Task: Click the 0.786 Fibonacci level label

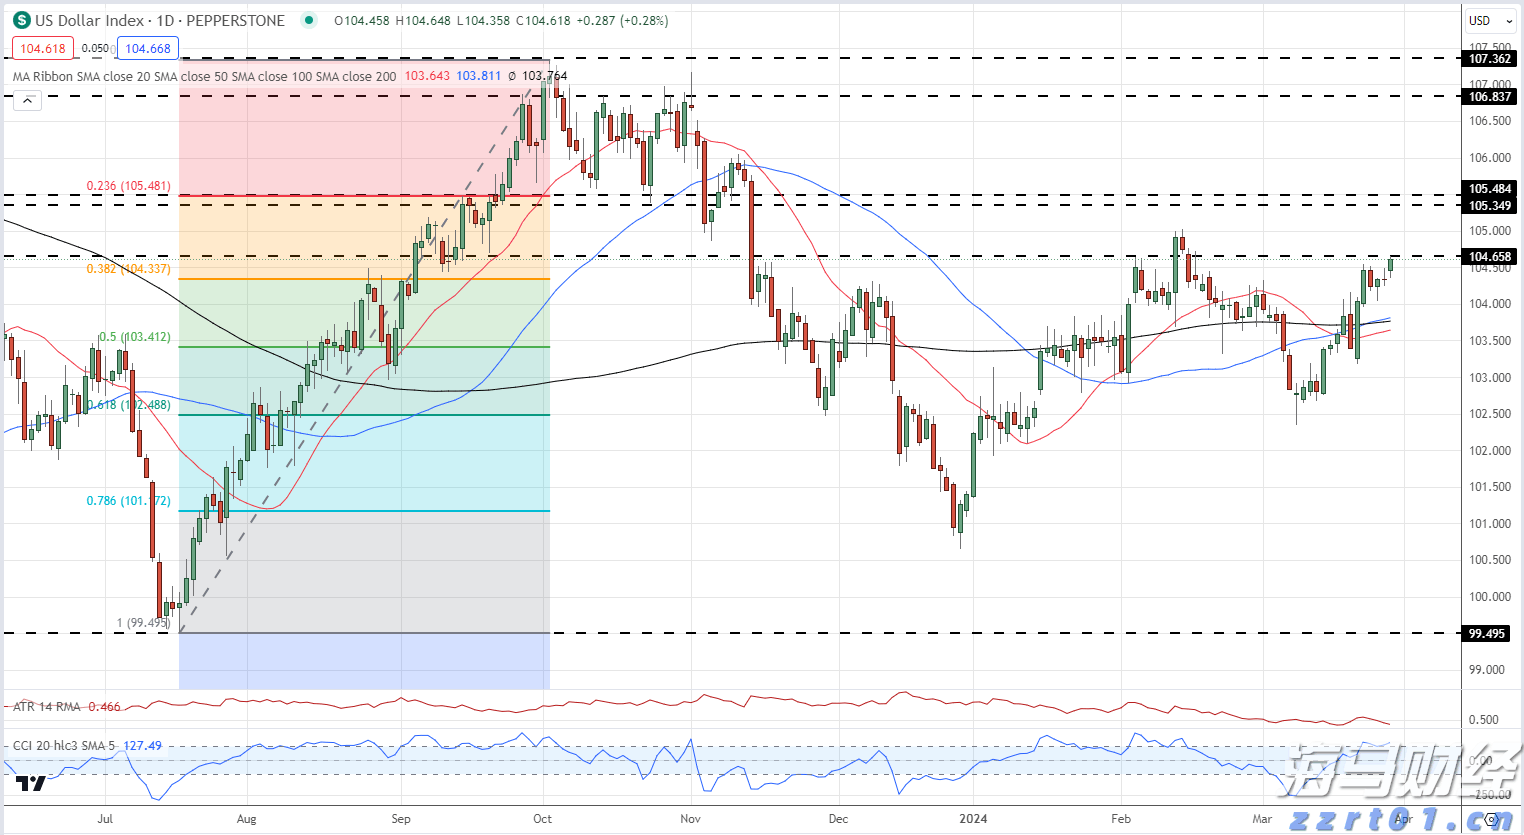Action: [128, 501]
